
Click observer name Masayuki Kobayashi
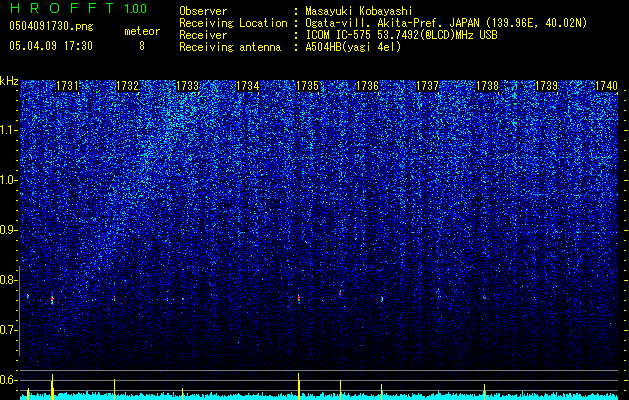point(358,11)
